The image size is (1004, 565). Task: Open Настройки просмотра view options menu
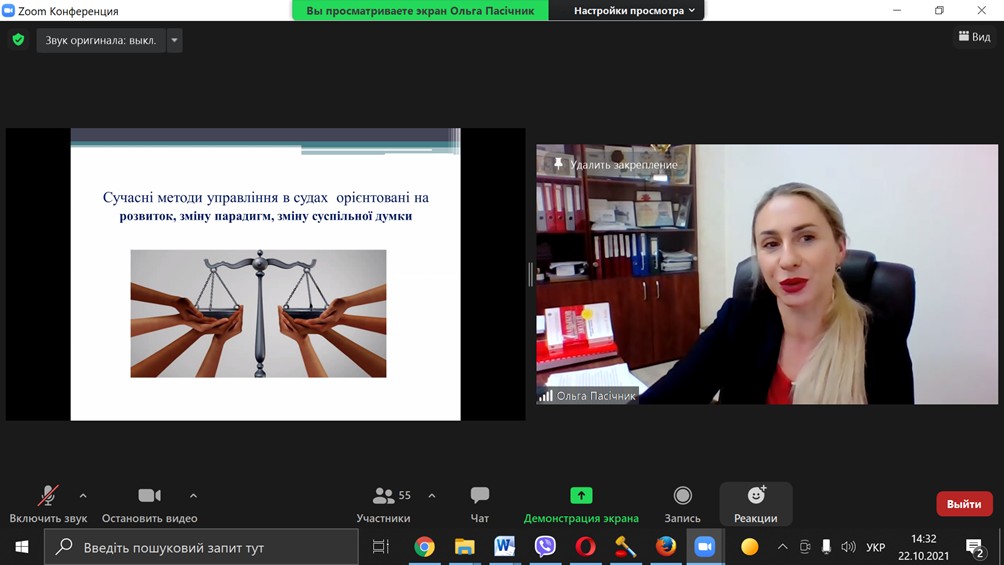coord(634,10)
